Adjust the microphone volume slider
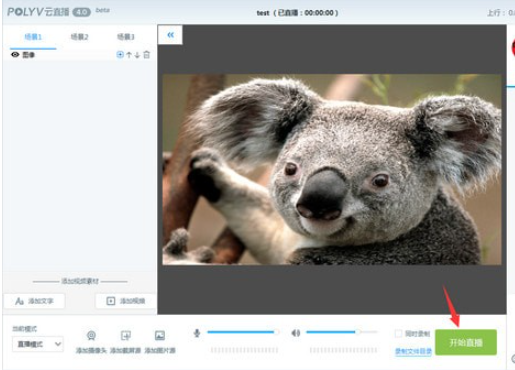 [x=243, y=332]
